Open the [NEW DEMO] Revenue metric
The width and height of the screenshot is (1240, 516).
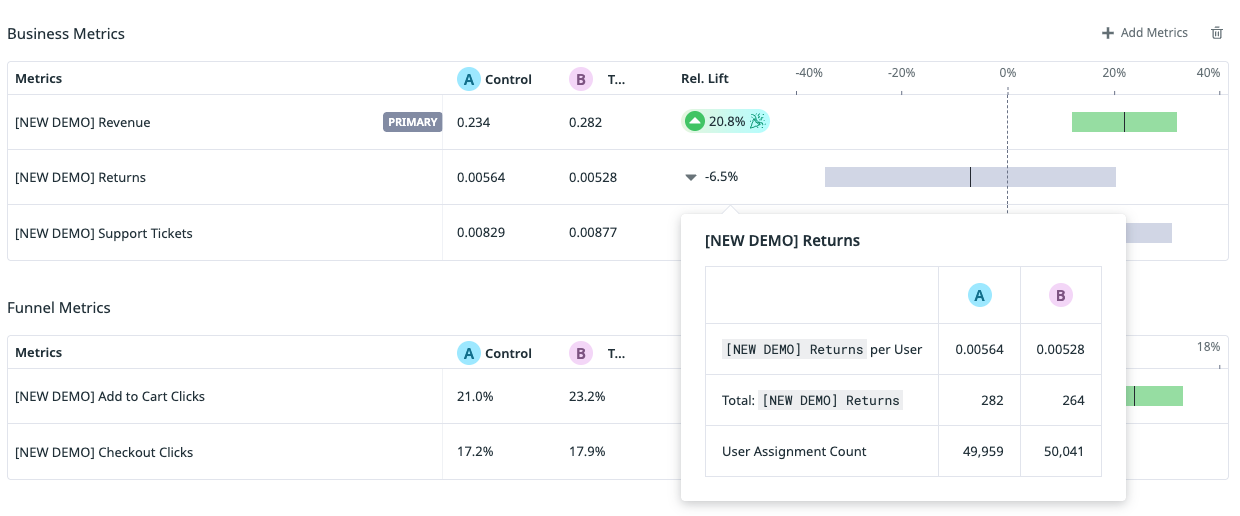coord(82,122)
